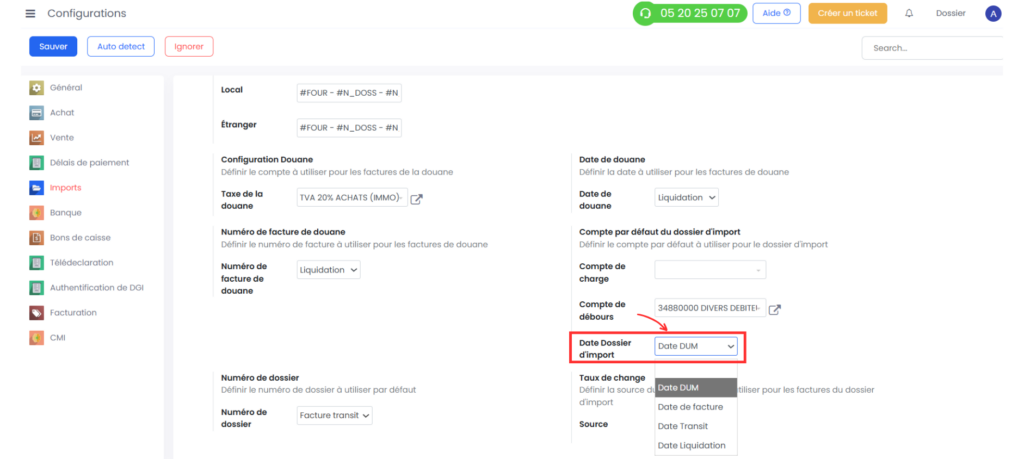The height and width of the screenshot is (459, 1024).
Task: Click the notification bell icon
Action: point(908,14)
